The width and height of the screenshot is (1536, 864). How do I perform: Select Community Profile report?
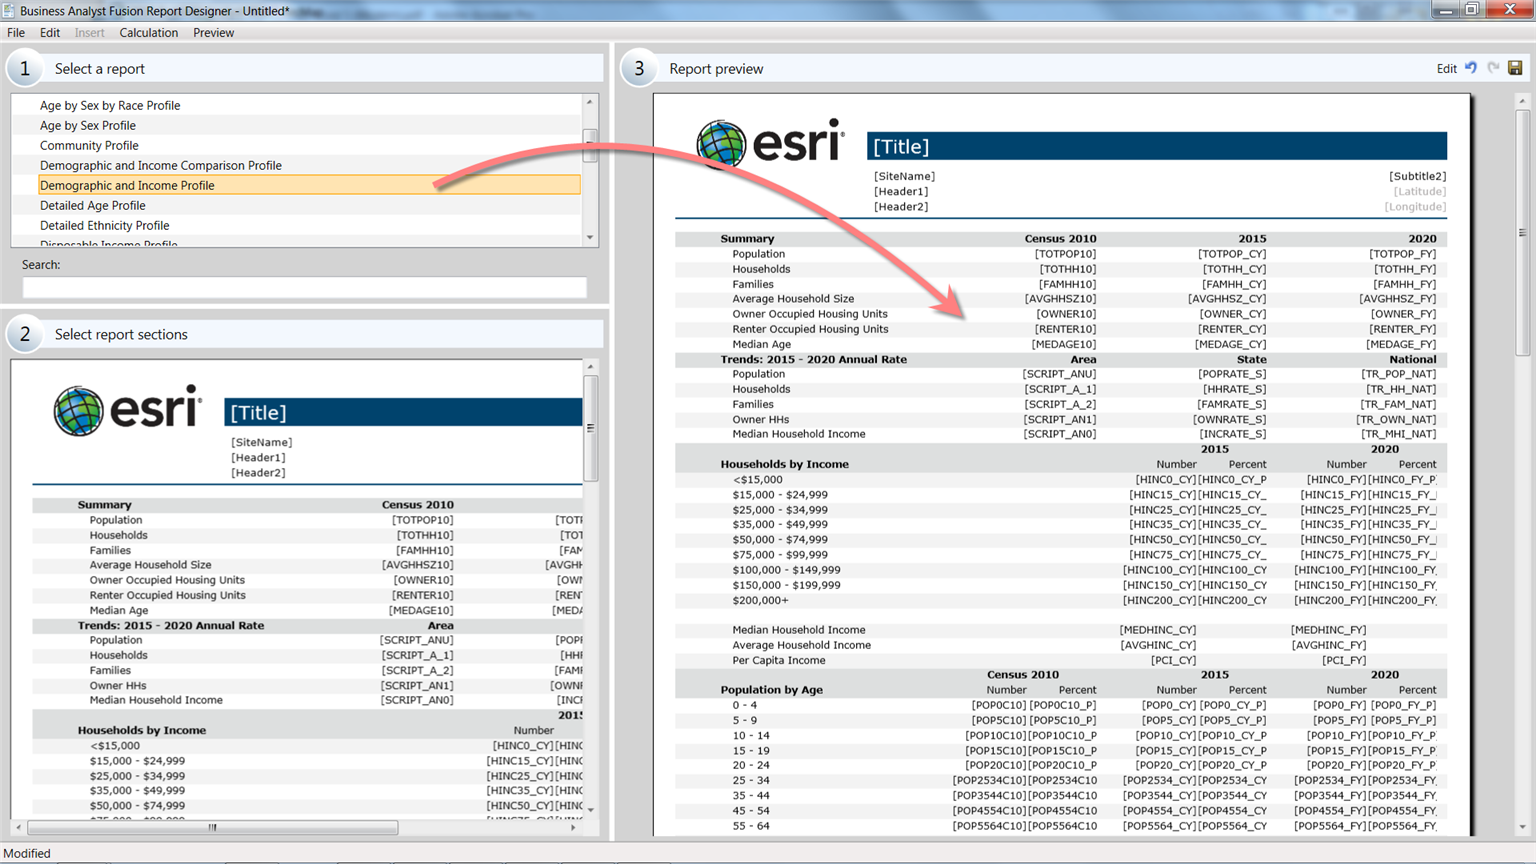[89, 145]
